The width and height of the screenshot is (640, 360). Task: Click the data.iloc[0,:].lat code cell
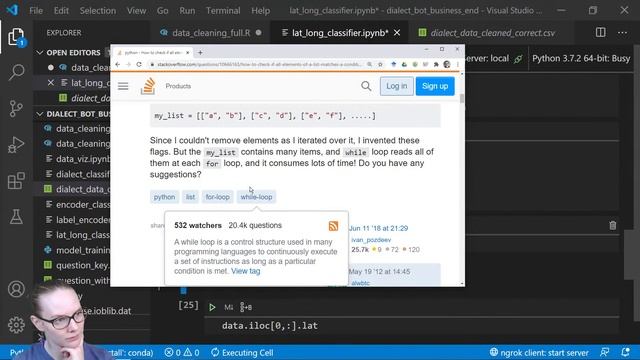coord(412,326)
